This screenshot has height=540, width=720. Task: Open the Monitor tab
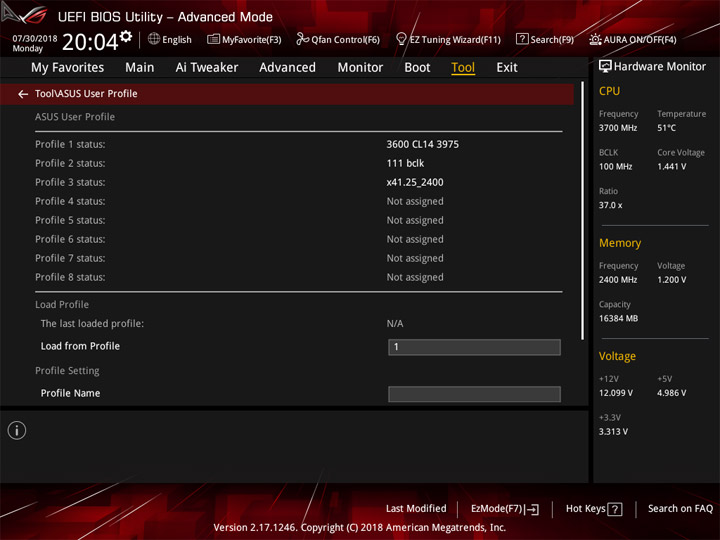(x=360, y=68)
